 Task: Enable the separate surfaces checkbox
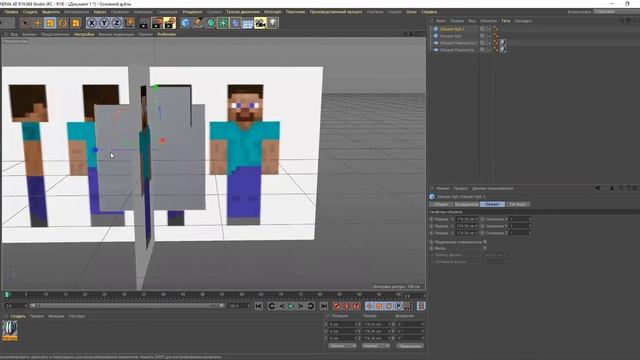click(x=485, y=242)
